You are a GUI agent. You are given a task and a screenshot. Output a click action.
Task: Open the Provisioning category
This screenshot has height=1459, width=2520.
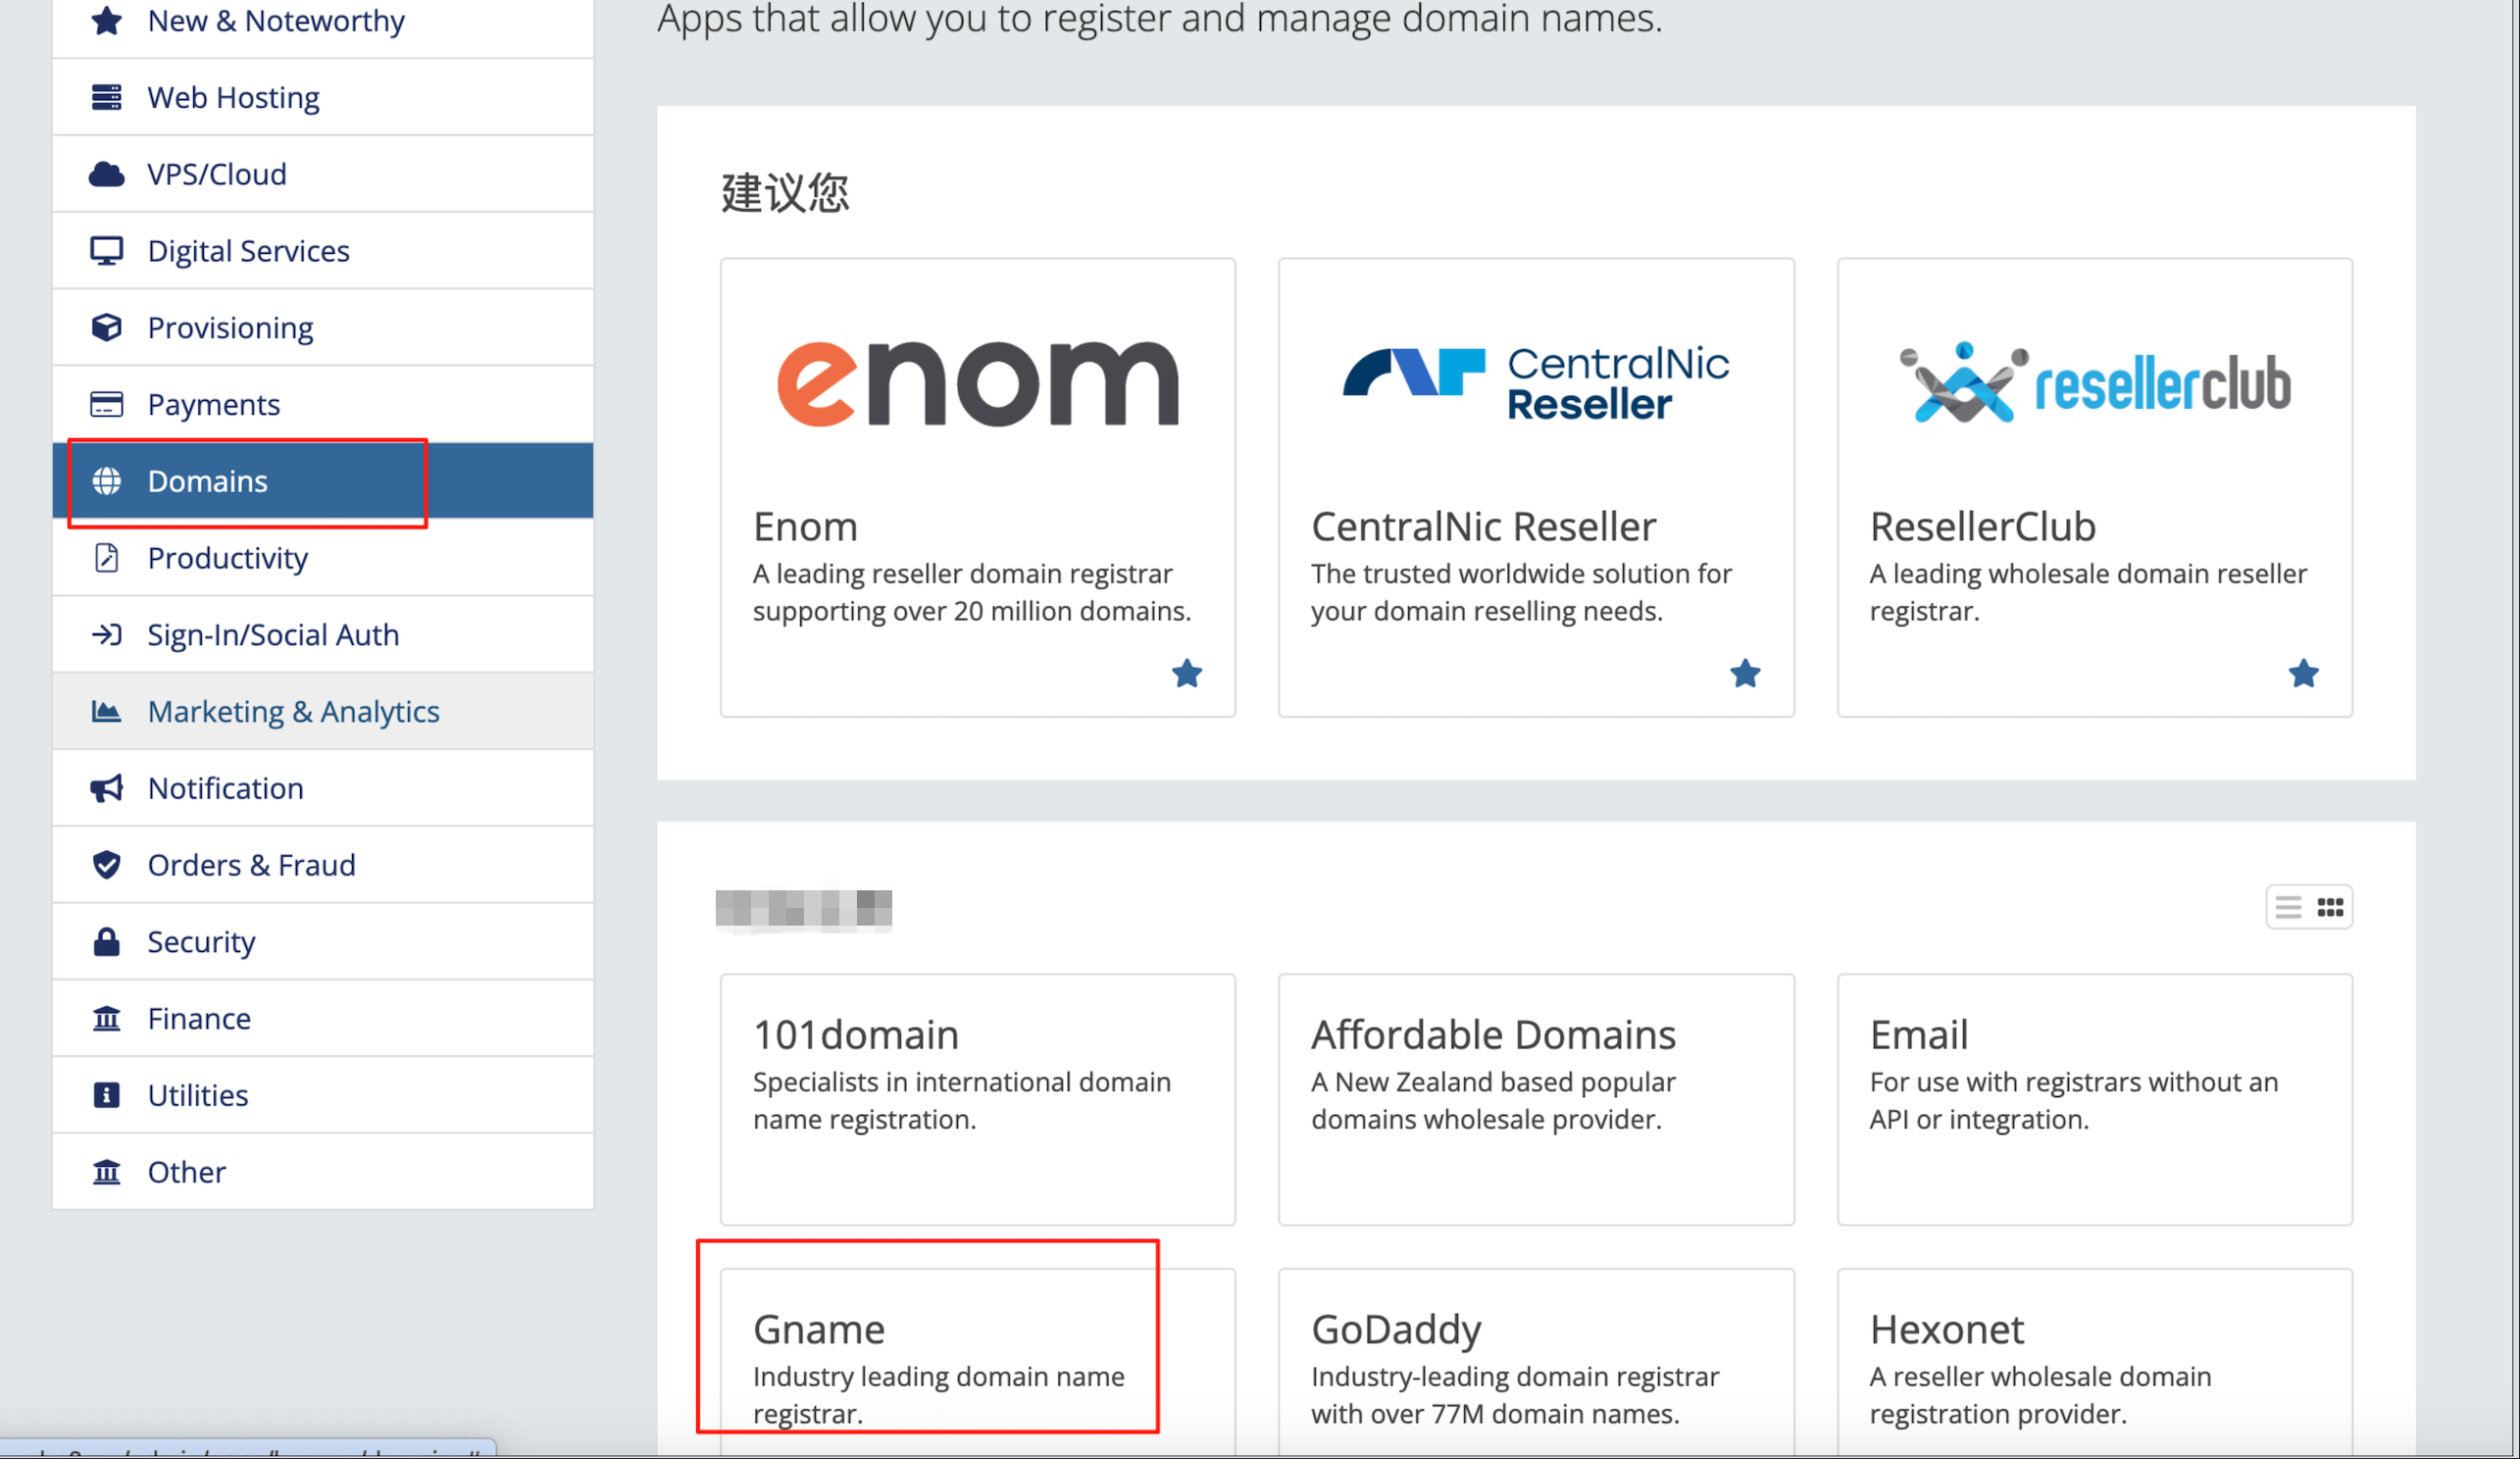coord(323,327)
